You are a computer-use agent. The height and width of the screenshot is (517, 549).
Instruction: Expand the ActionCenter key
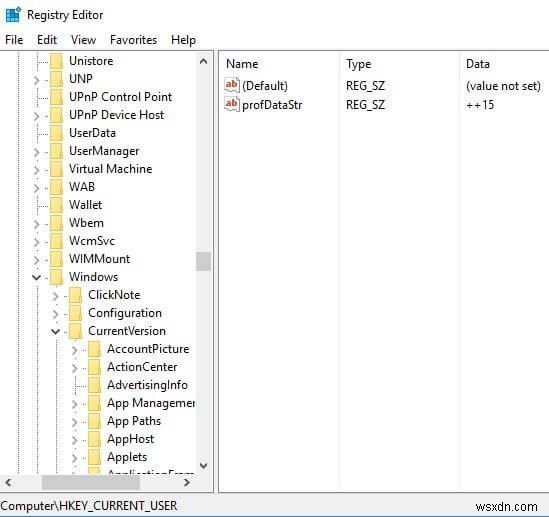coord(74,368)
